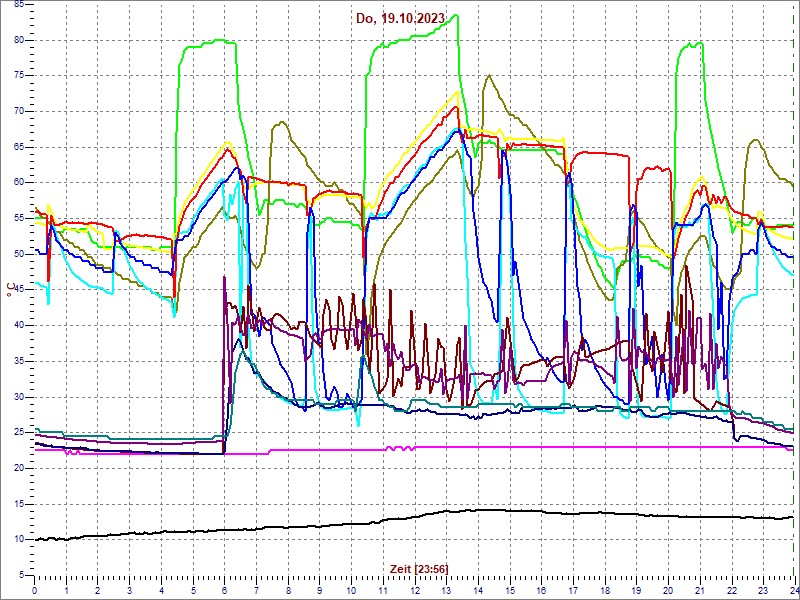Click hour 24 at the time axis end
Viewport: 800px width, 600px height.
click(x=792, y=590)
